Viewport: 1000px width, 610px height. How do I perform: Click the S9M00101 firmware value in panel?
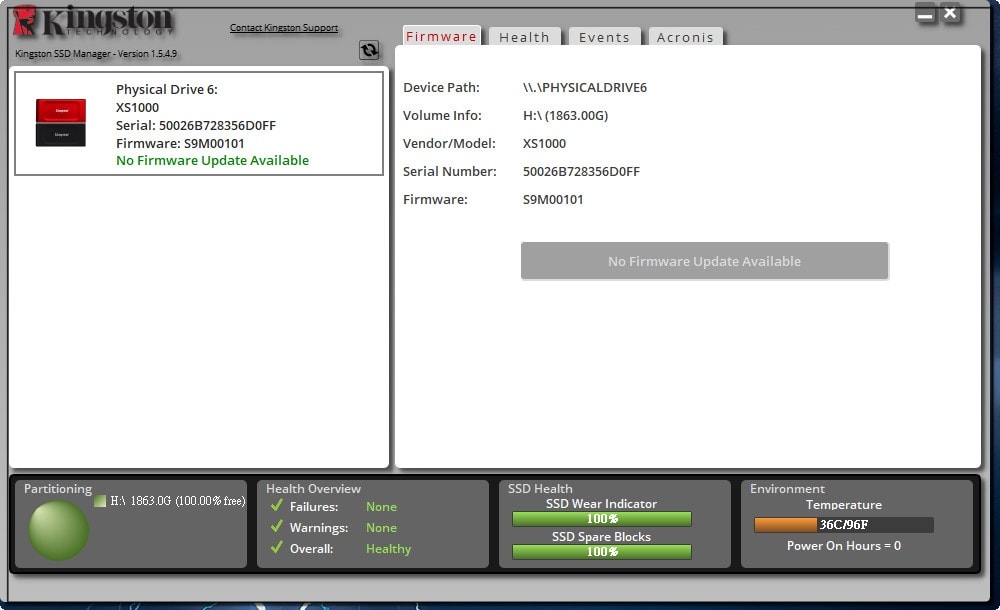click(553, 200)
